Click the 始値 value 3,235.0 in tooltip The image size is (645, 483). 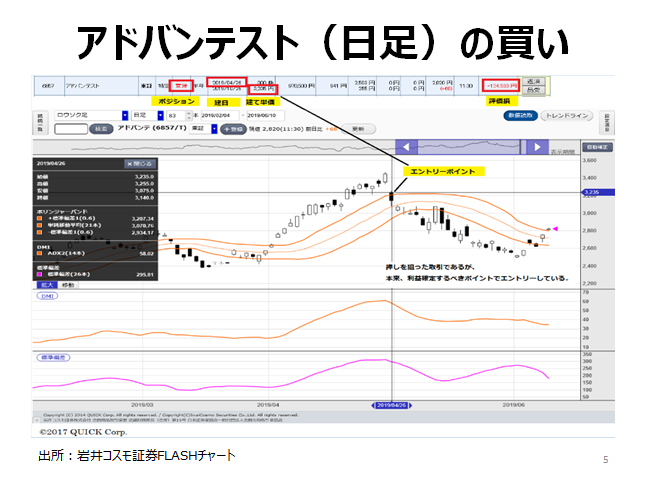[144, 177]
